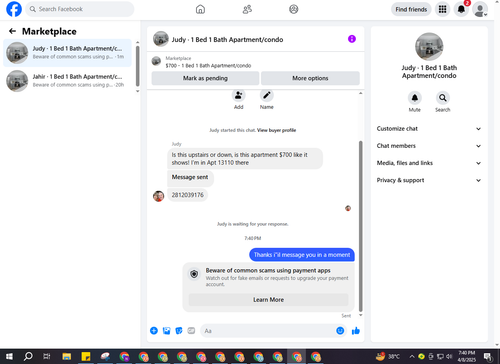Go back from Marketplace with the arrow
Screen dimensions: 500x364
coord(12,31)
